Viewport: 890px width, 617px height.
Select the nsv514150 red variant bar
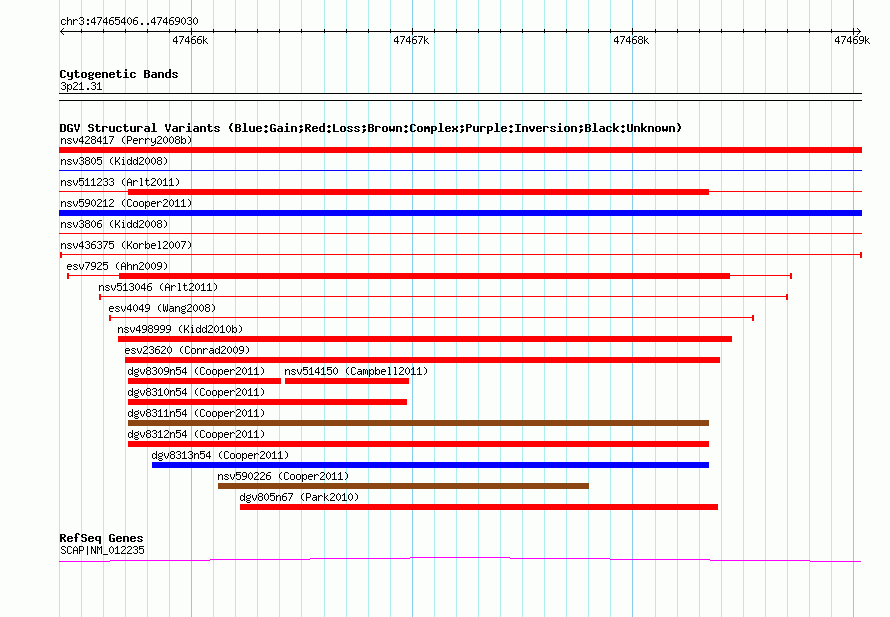click(x=347, y=381)
